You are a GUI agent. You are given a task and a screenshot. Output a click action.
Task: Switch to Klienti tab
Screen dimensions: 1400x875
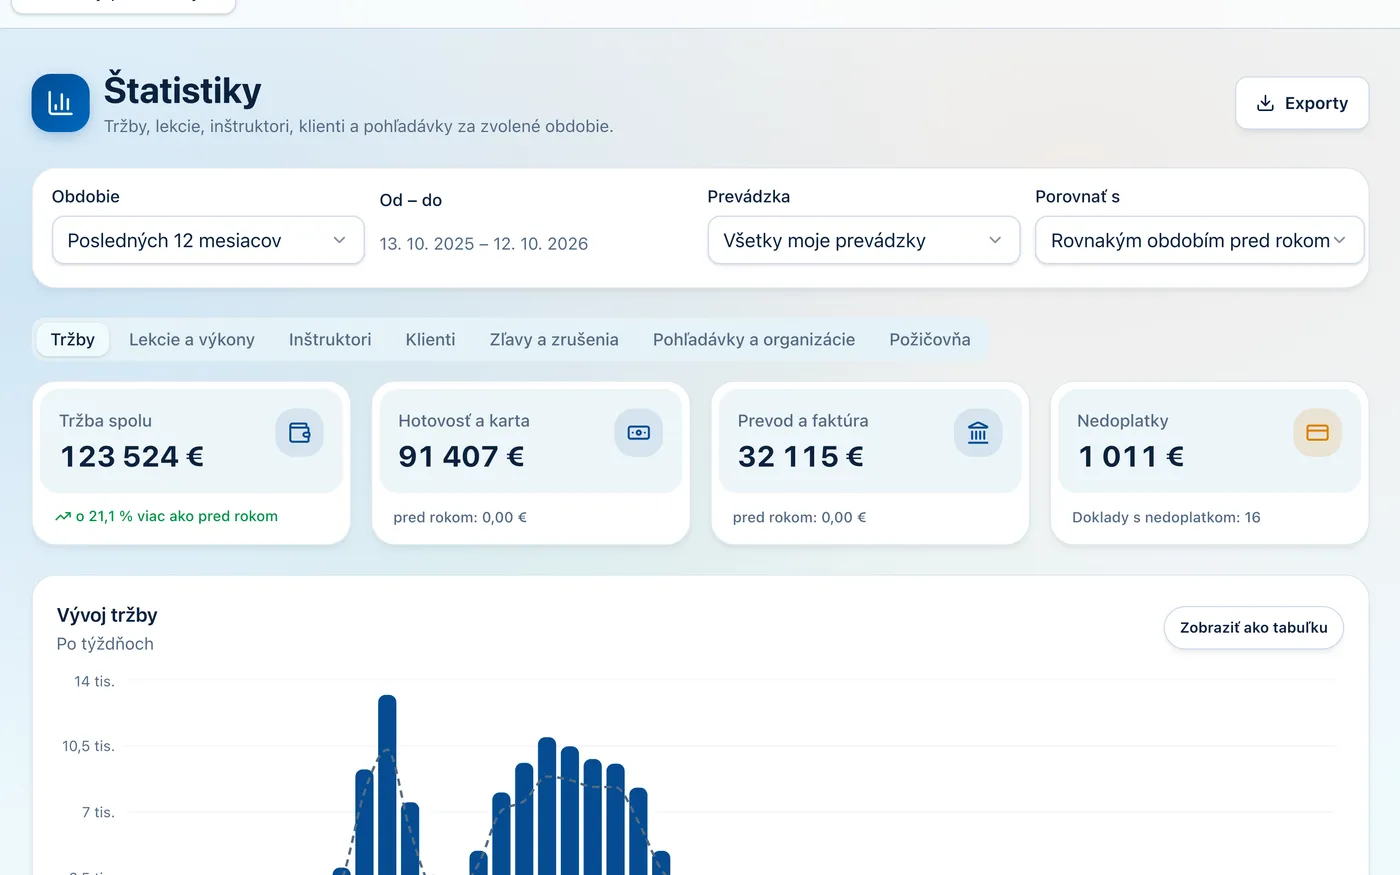point(431,339)
